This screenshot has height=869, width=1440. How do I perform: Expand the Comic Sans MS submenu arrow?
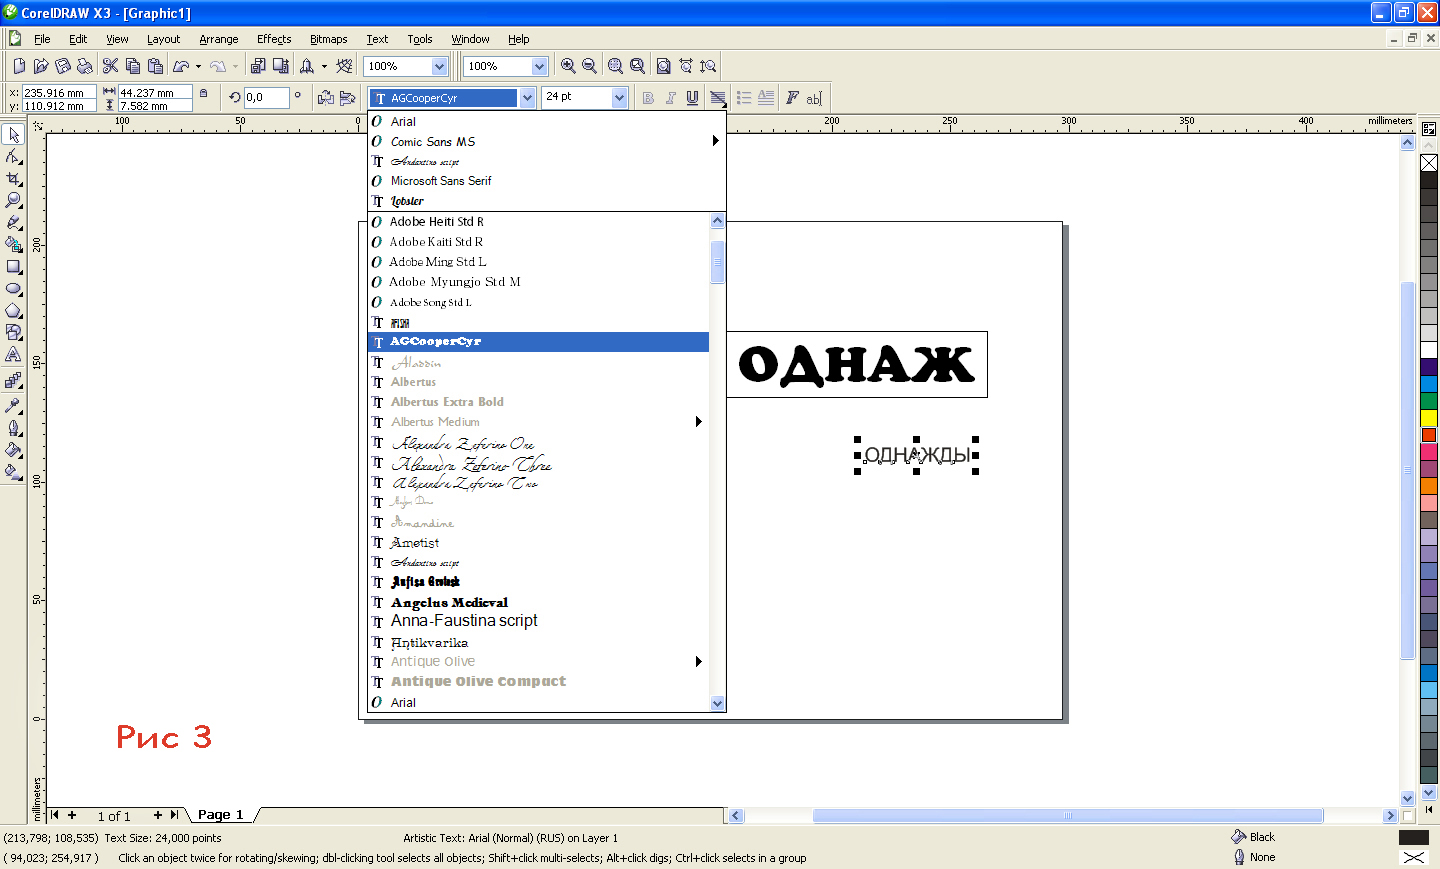tap(715, 141)
